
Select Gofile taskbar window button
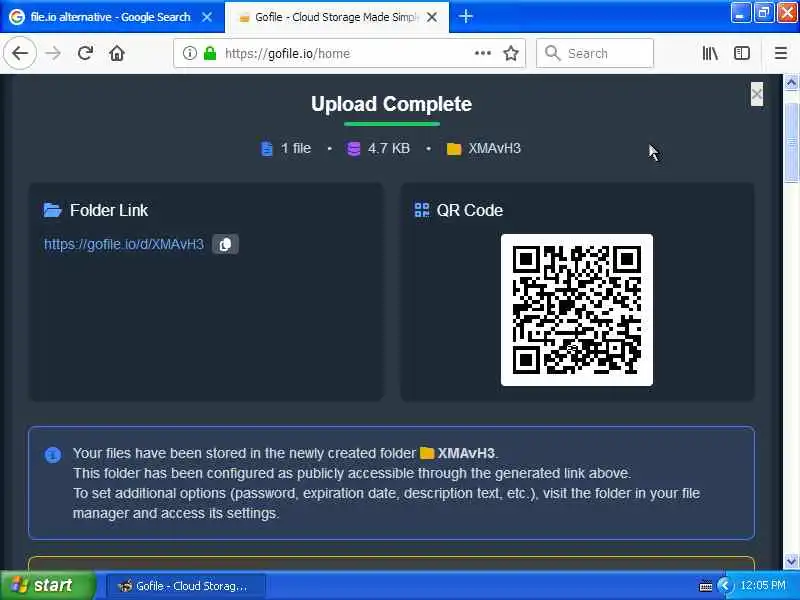pos(186,586)
